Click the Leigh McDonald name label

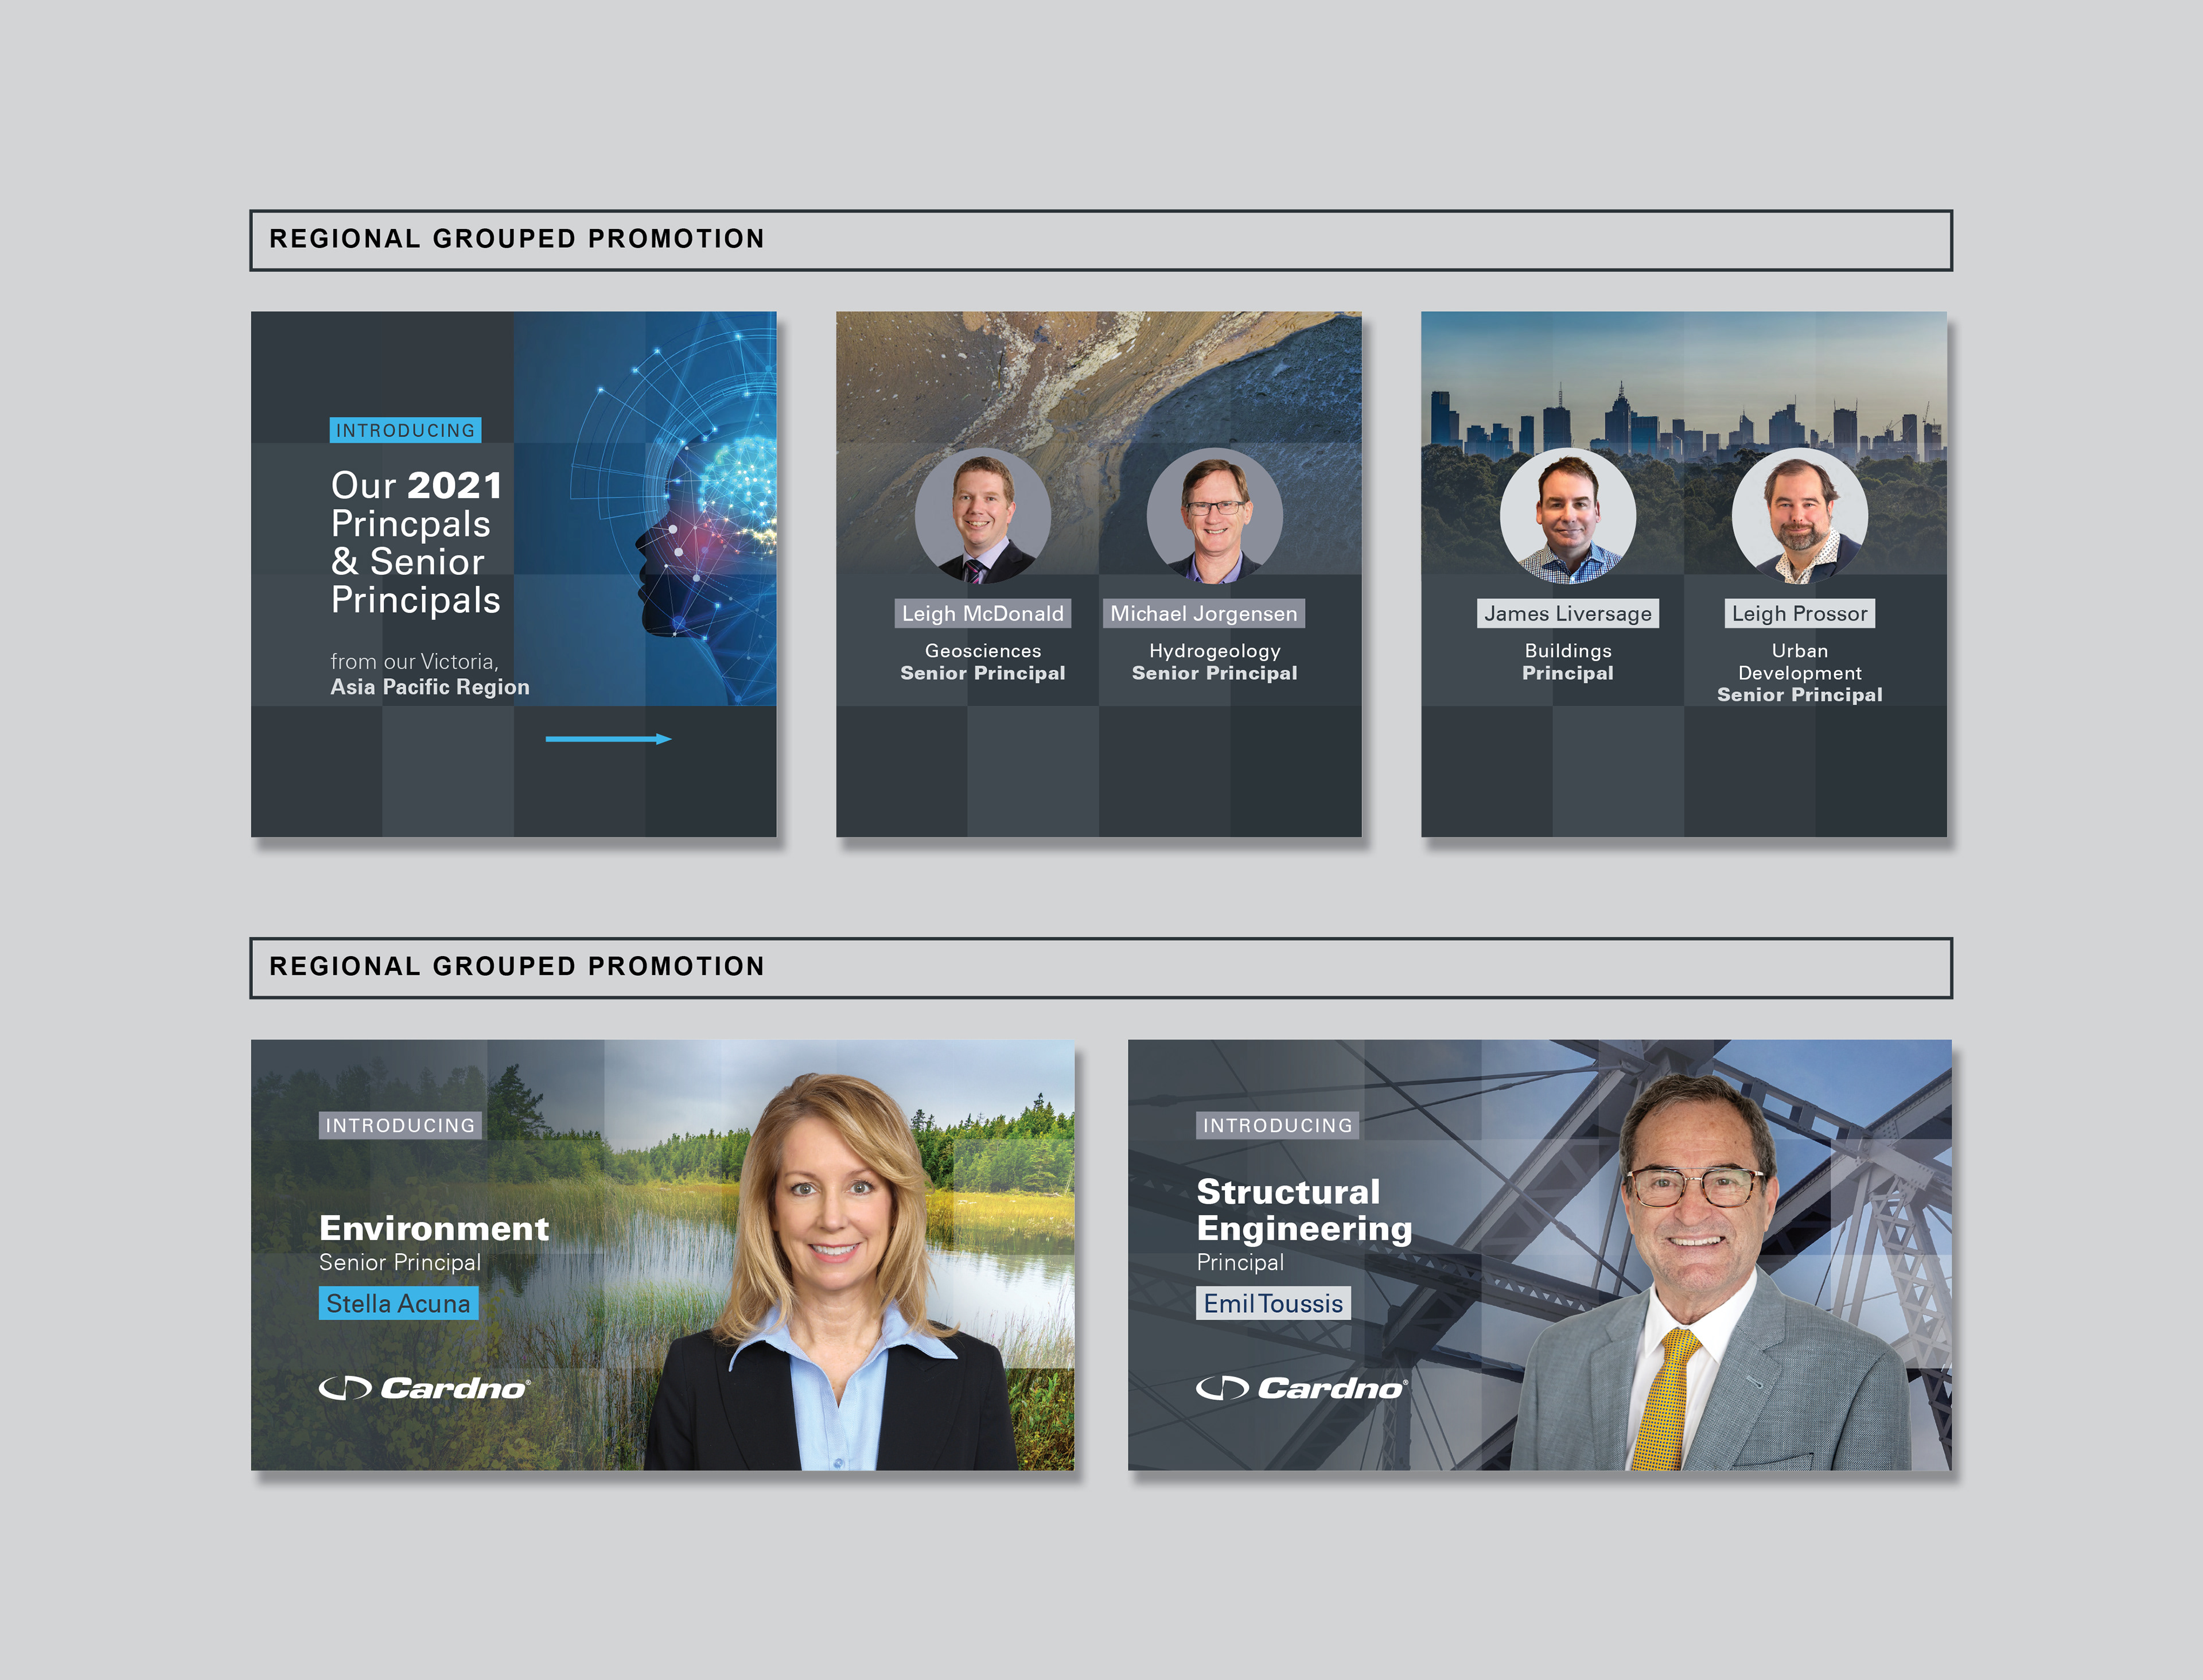[982, 613]
